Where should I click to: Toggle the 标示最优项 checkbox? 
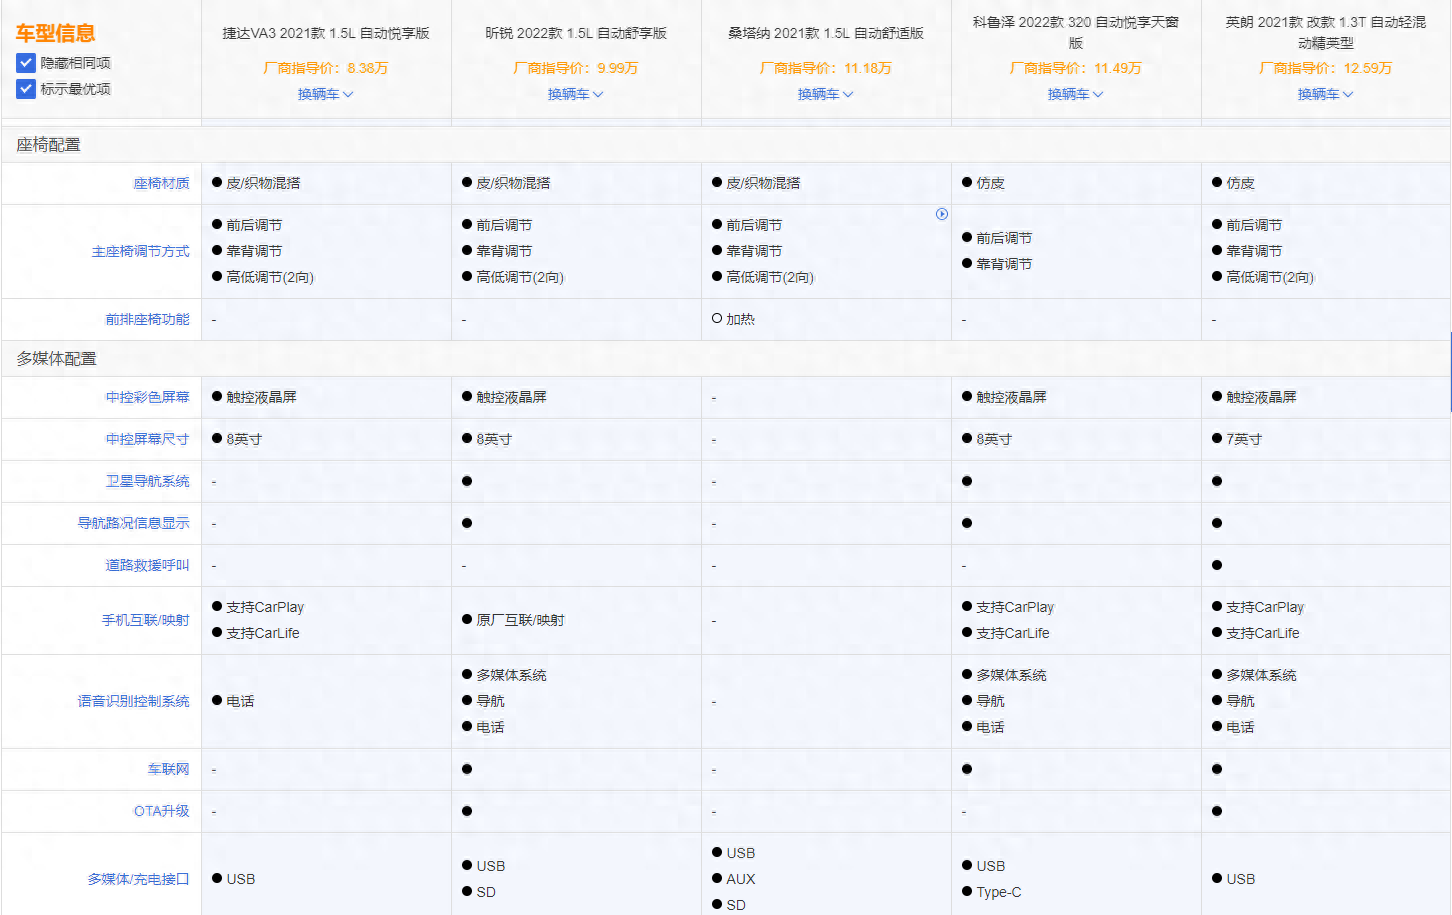[x=26, y=89]
